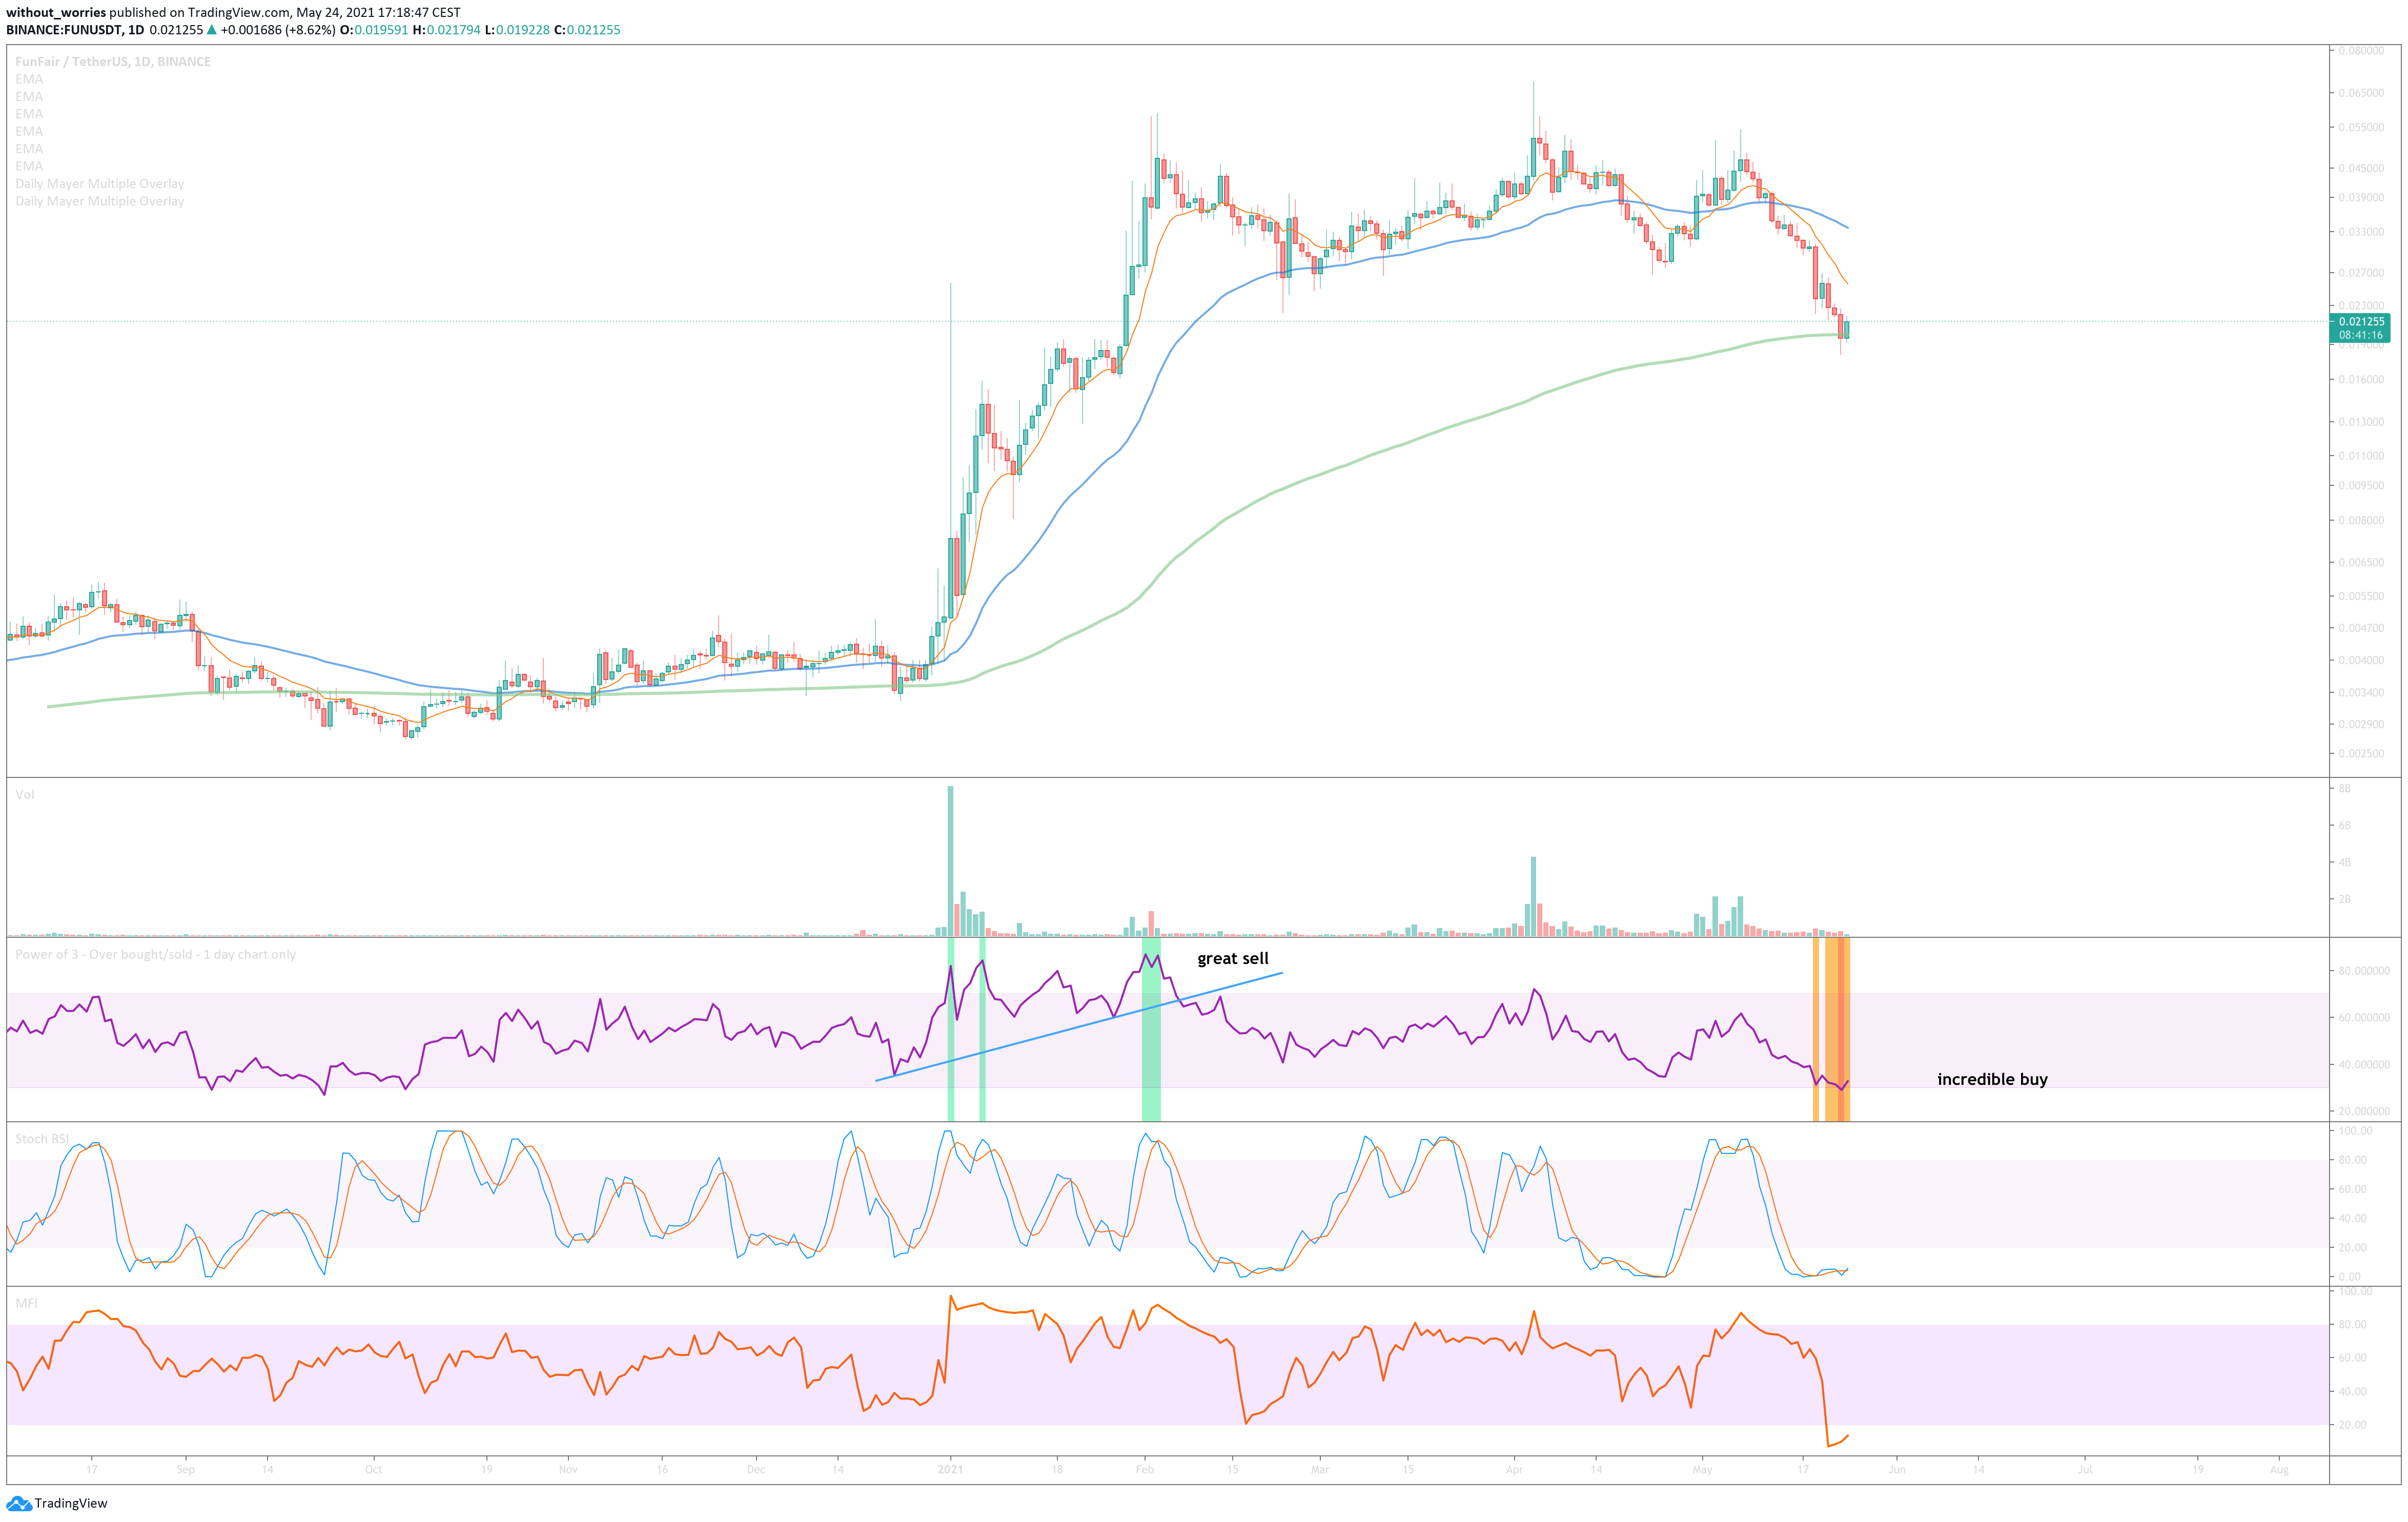Screen dimensions: 2408x1522
Task: Select the blue trendline in Power of 3 pane
Action: pos(1078,1027)
